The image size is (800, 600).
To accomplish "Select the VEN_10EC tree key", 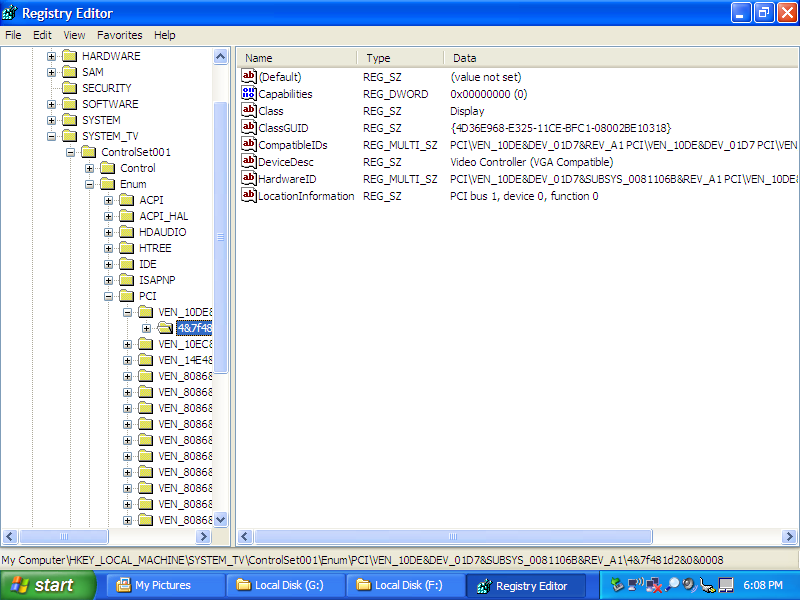I will pyautogui.click(x=185, y=344).
